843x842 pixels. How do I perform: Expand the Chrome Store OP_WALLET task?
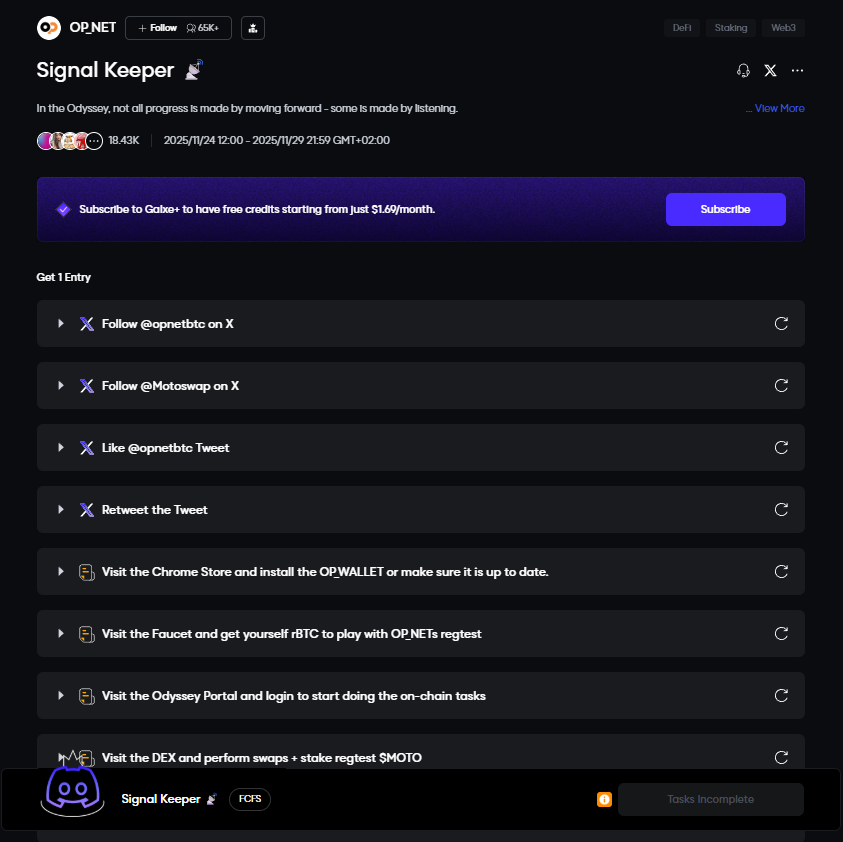pos(61,572)
